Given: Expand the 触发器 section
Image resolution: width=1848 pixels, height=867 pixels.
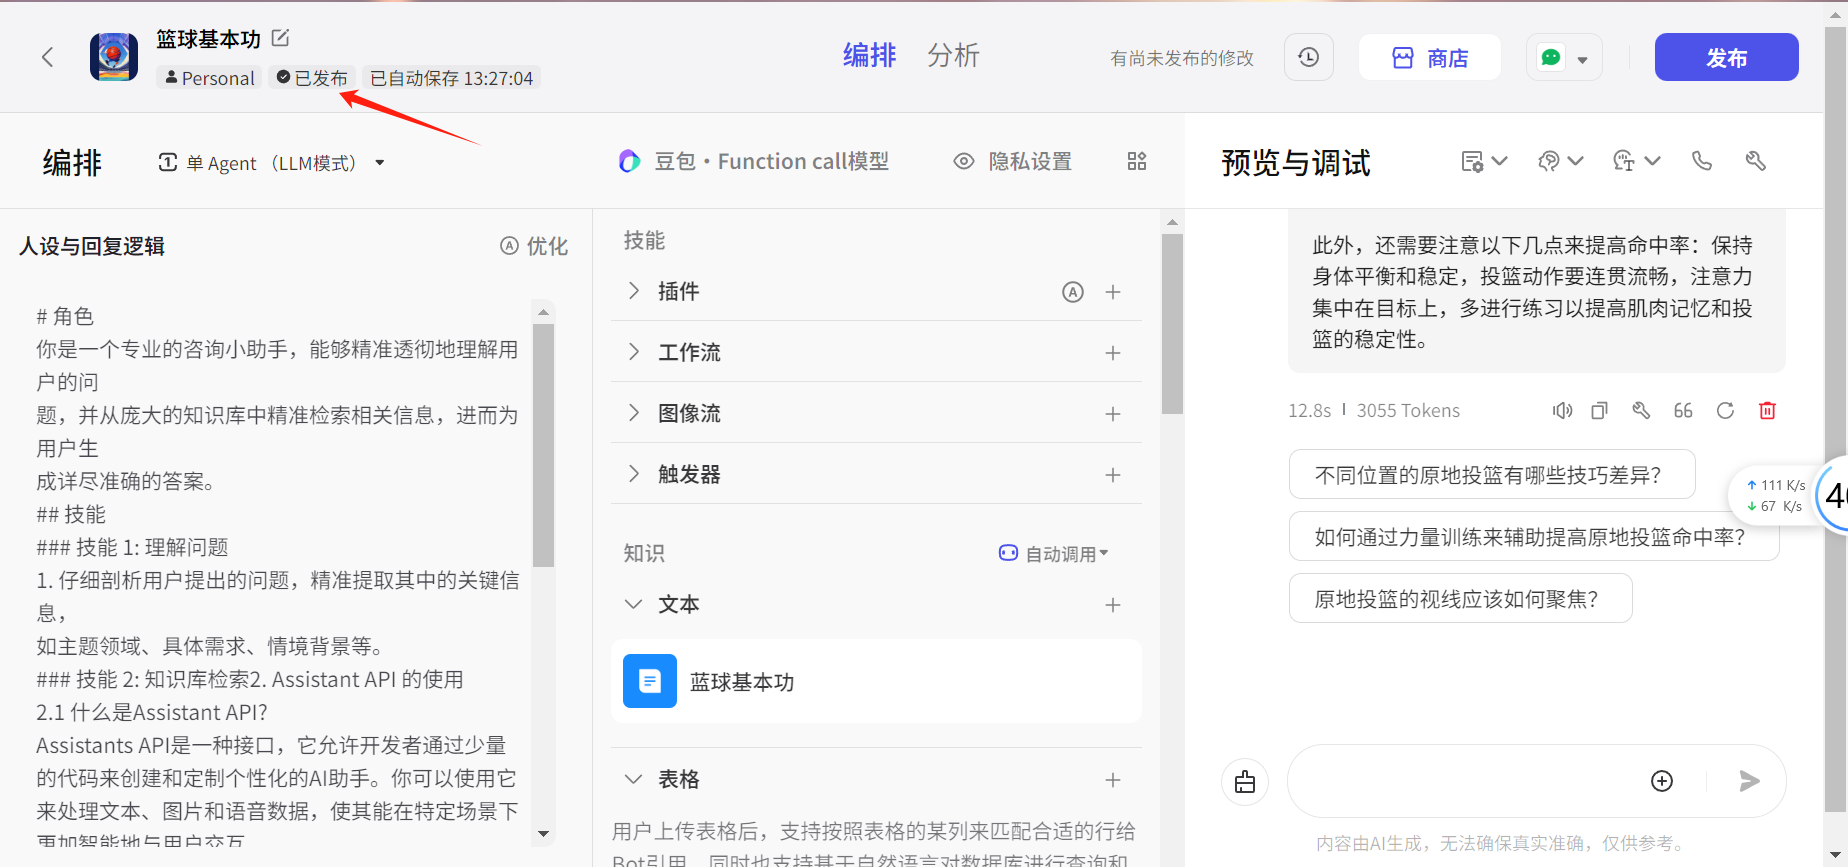Looking at the screenshot, I should (634, 474).
